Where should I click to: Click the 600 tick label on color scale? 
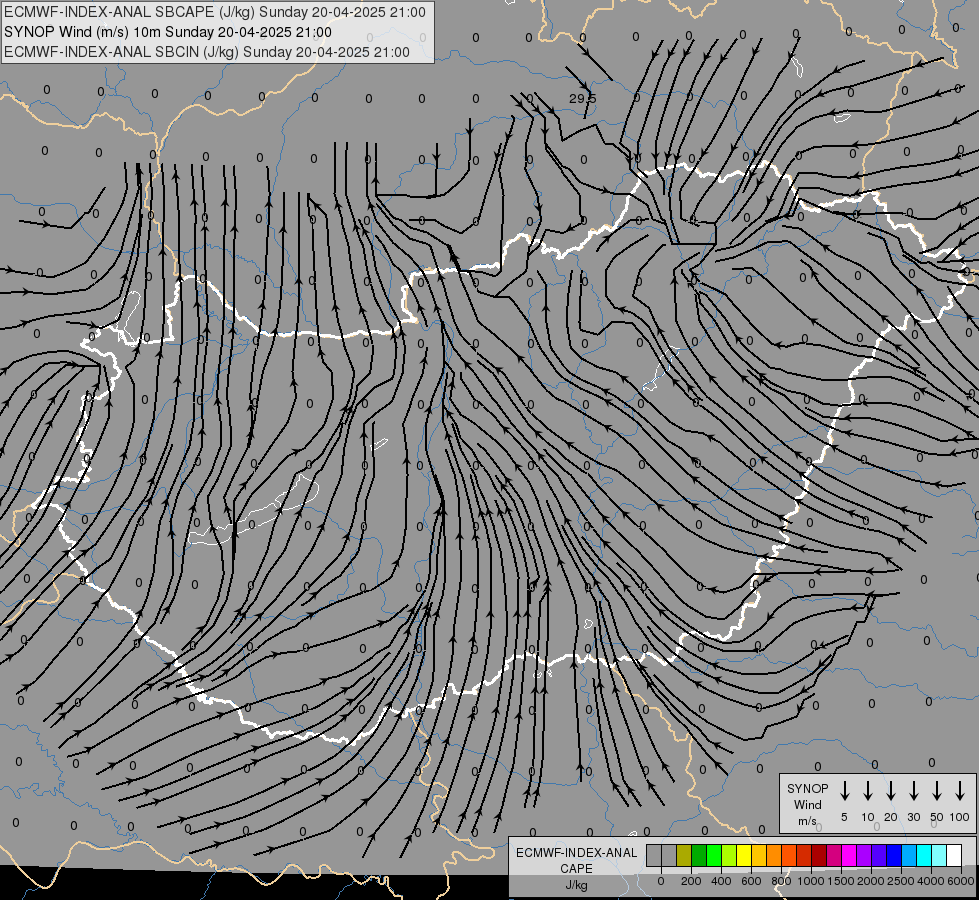pyautogui.click(x=751, y=881)
